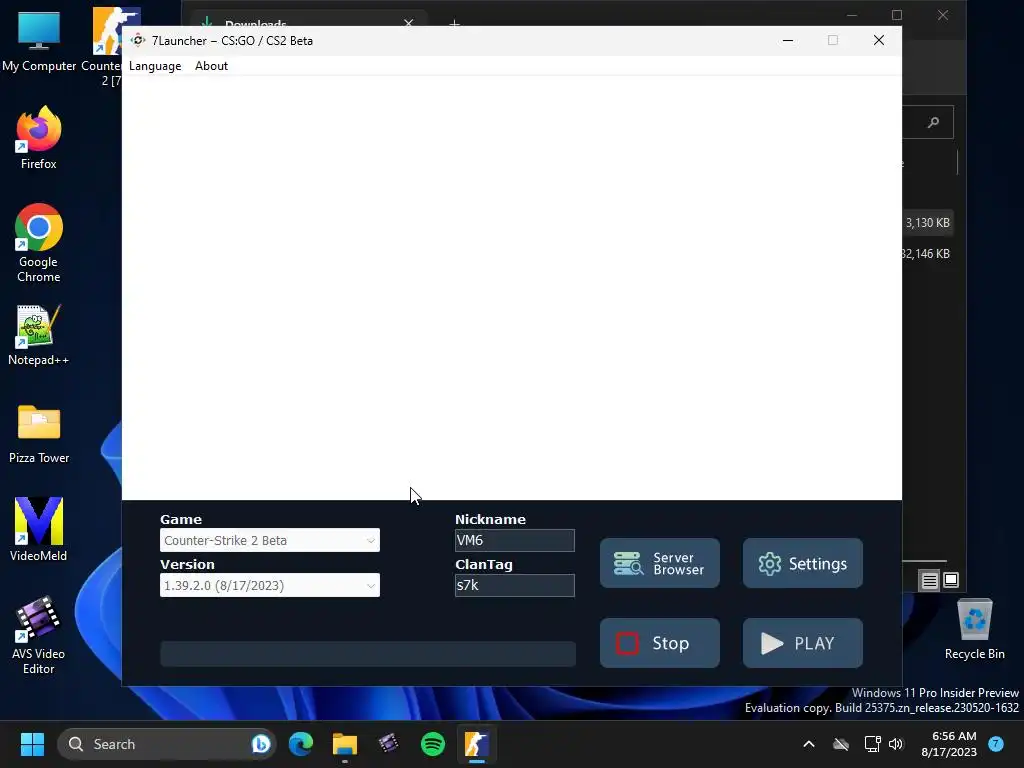Expand the Game dropdown showing Counter-Strike 2 Beta

(x=270, y=540)
